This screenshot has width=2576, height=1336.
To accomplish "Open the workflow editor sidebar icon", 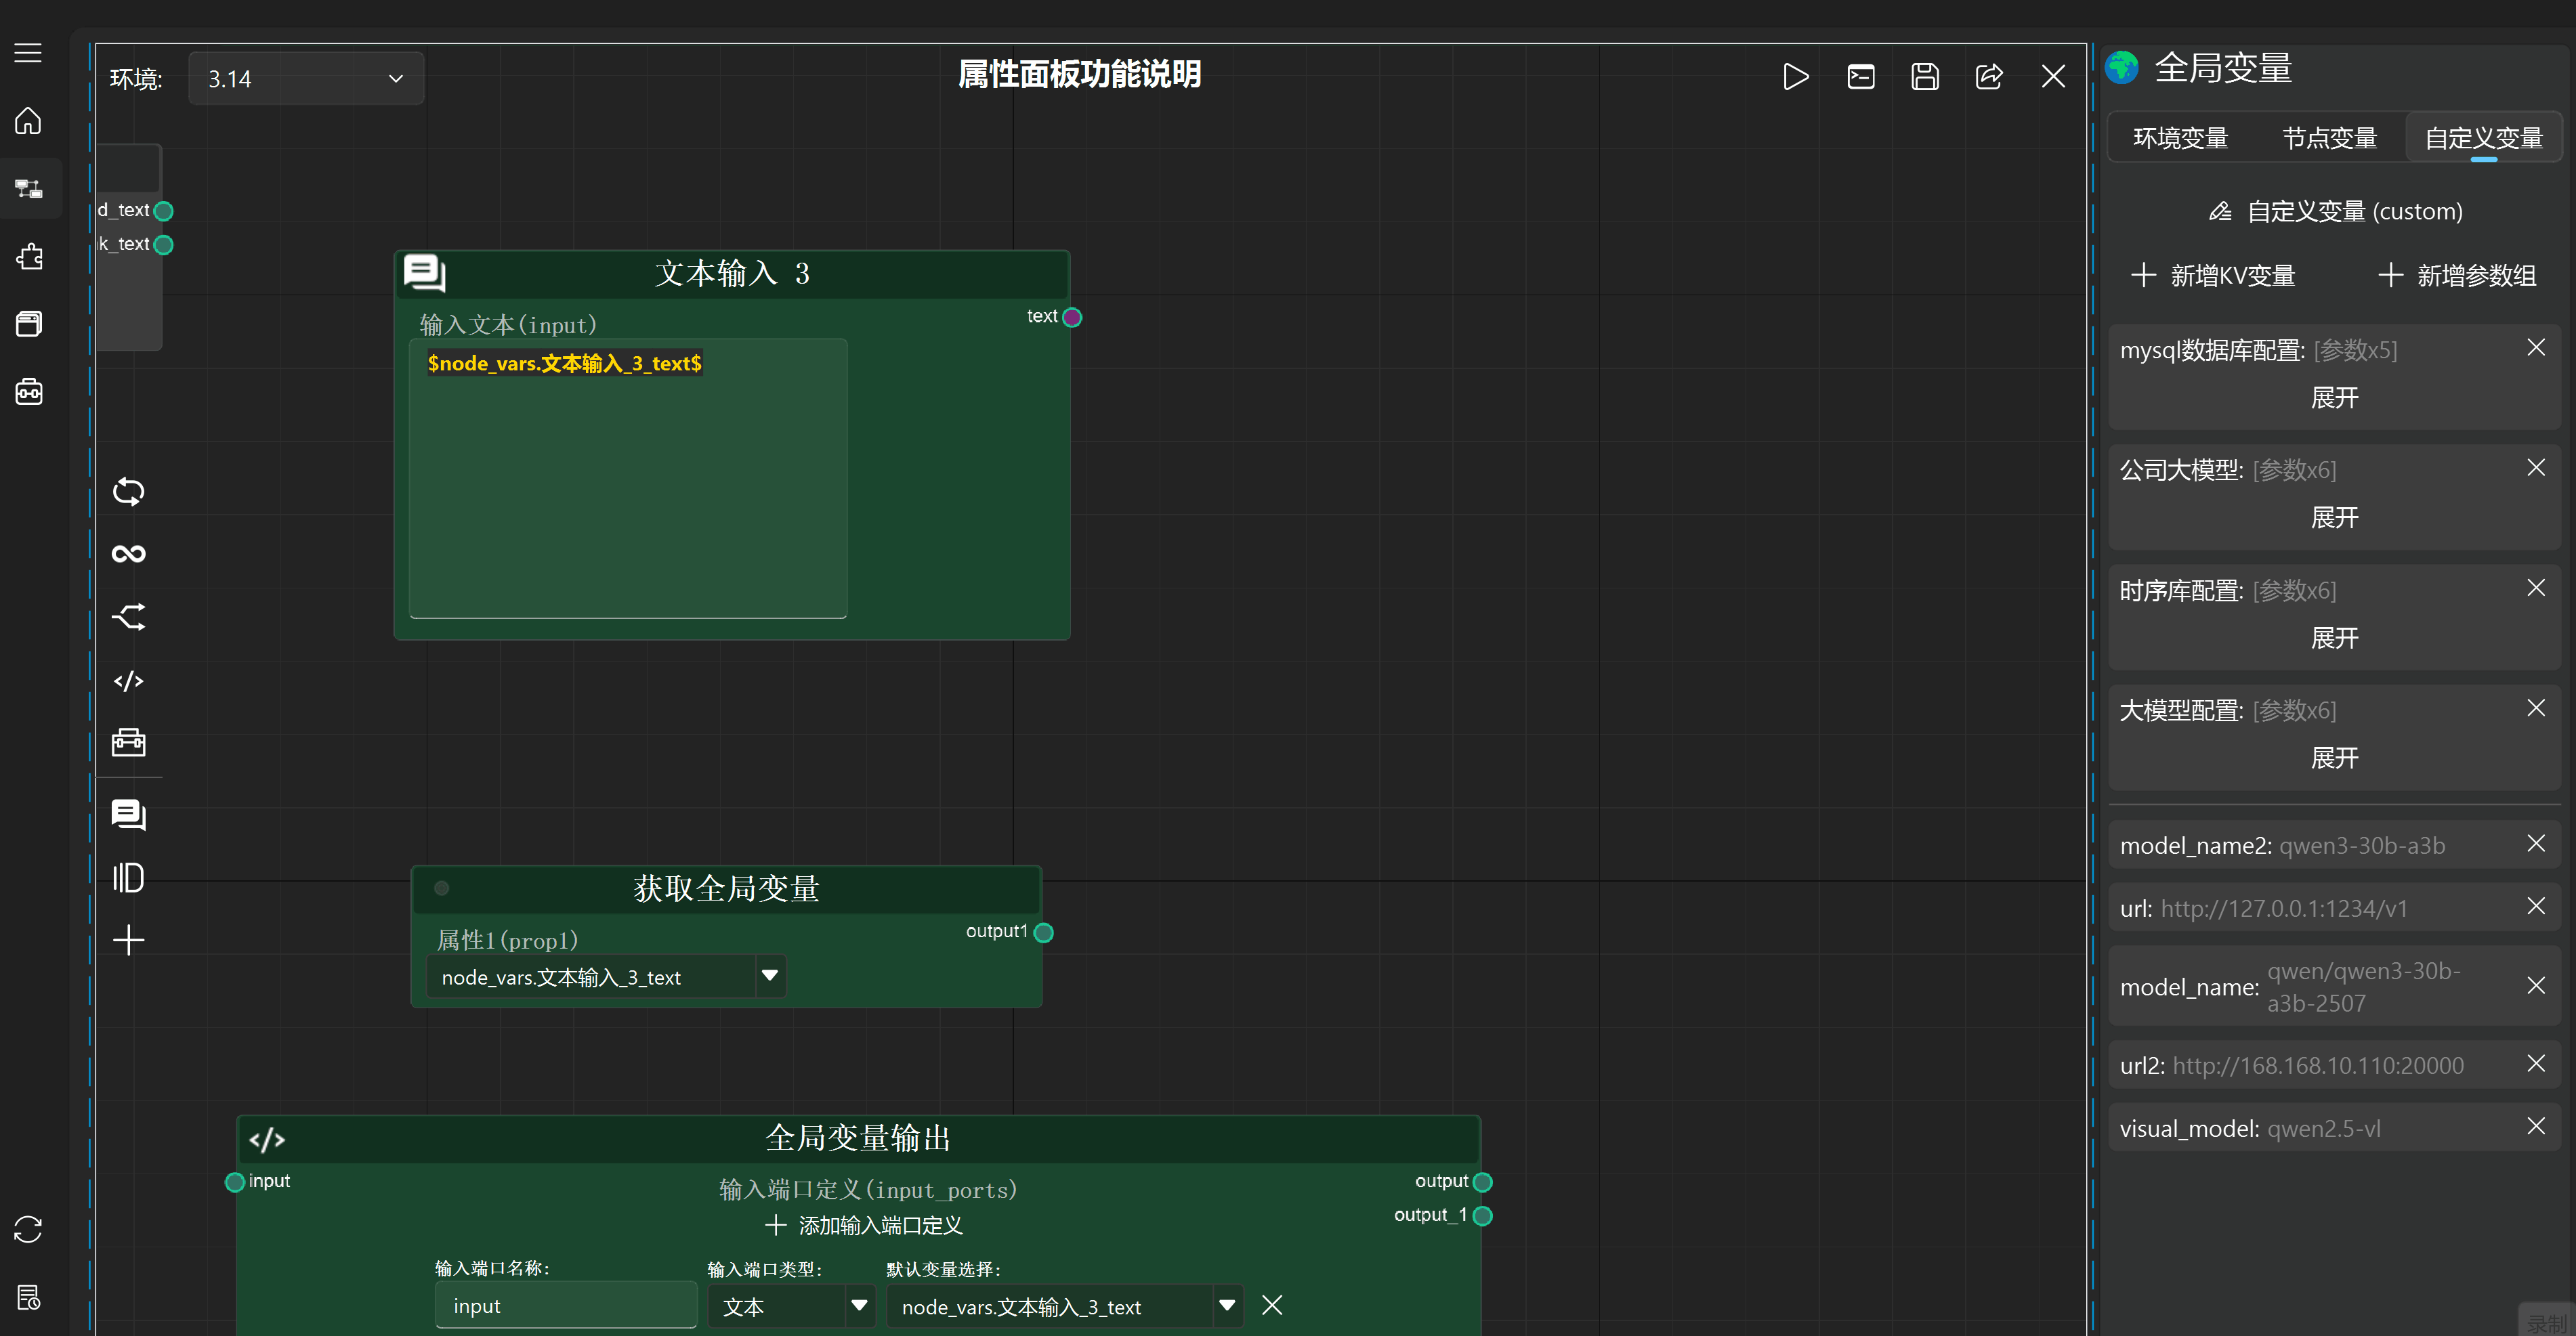I will [x=28, y=188].
